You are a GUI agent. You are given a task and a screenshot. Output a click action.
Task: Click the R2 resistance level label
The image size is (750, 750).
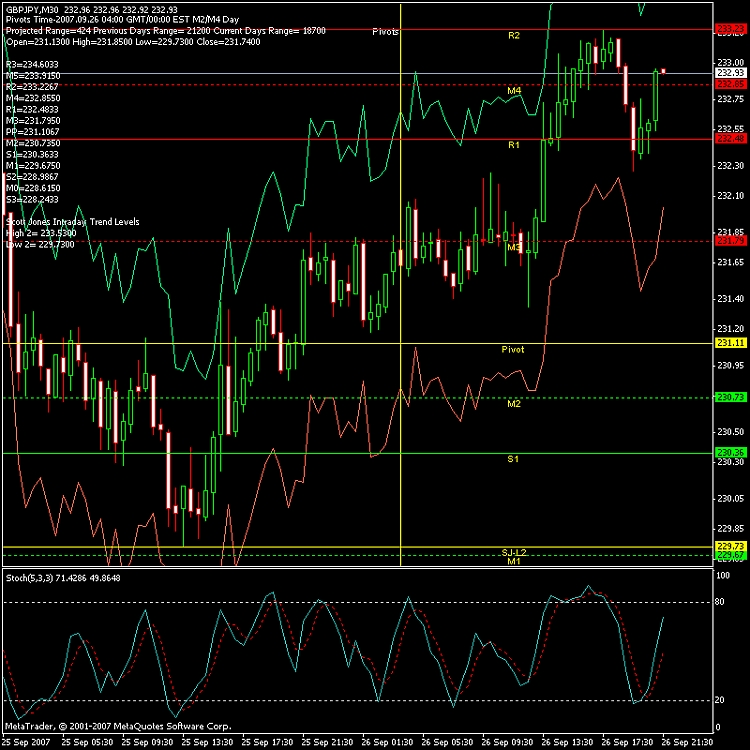514,36
